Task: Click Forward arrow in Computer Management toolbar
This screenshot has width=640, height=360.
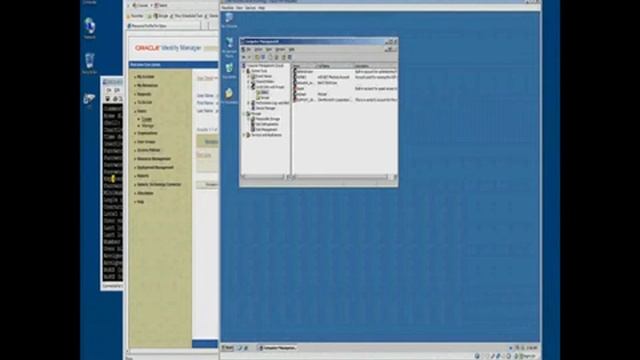Action: coord(249,57)
